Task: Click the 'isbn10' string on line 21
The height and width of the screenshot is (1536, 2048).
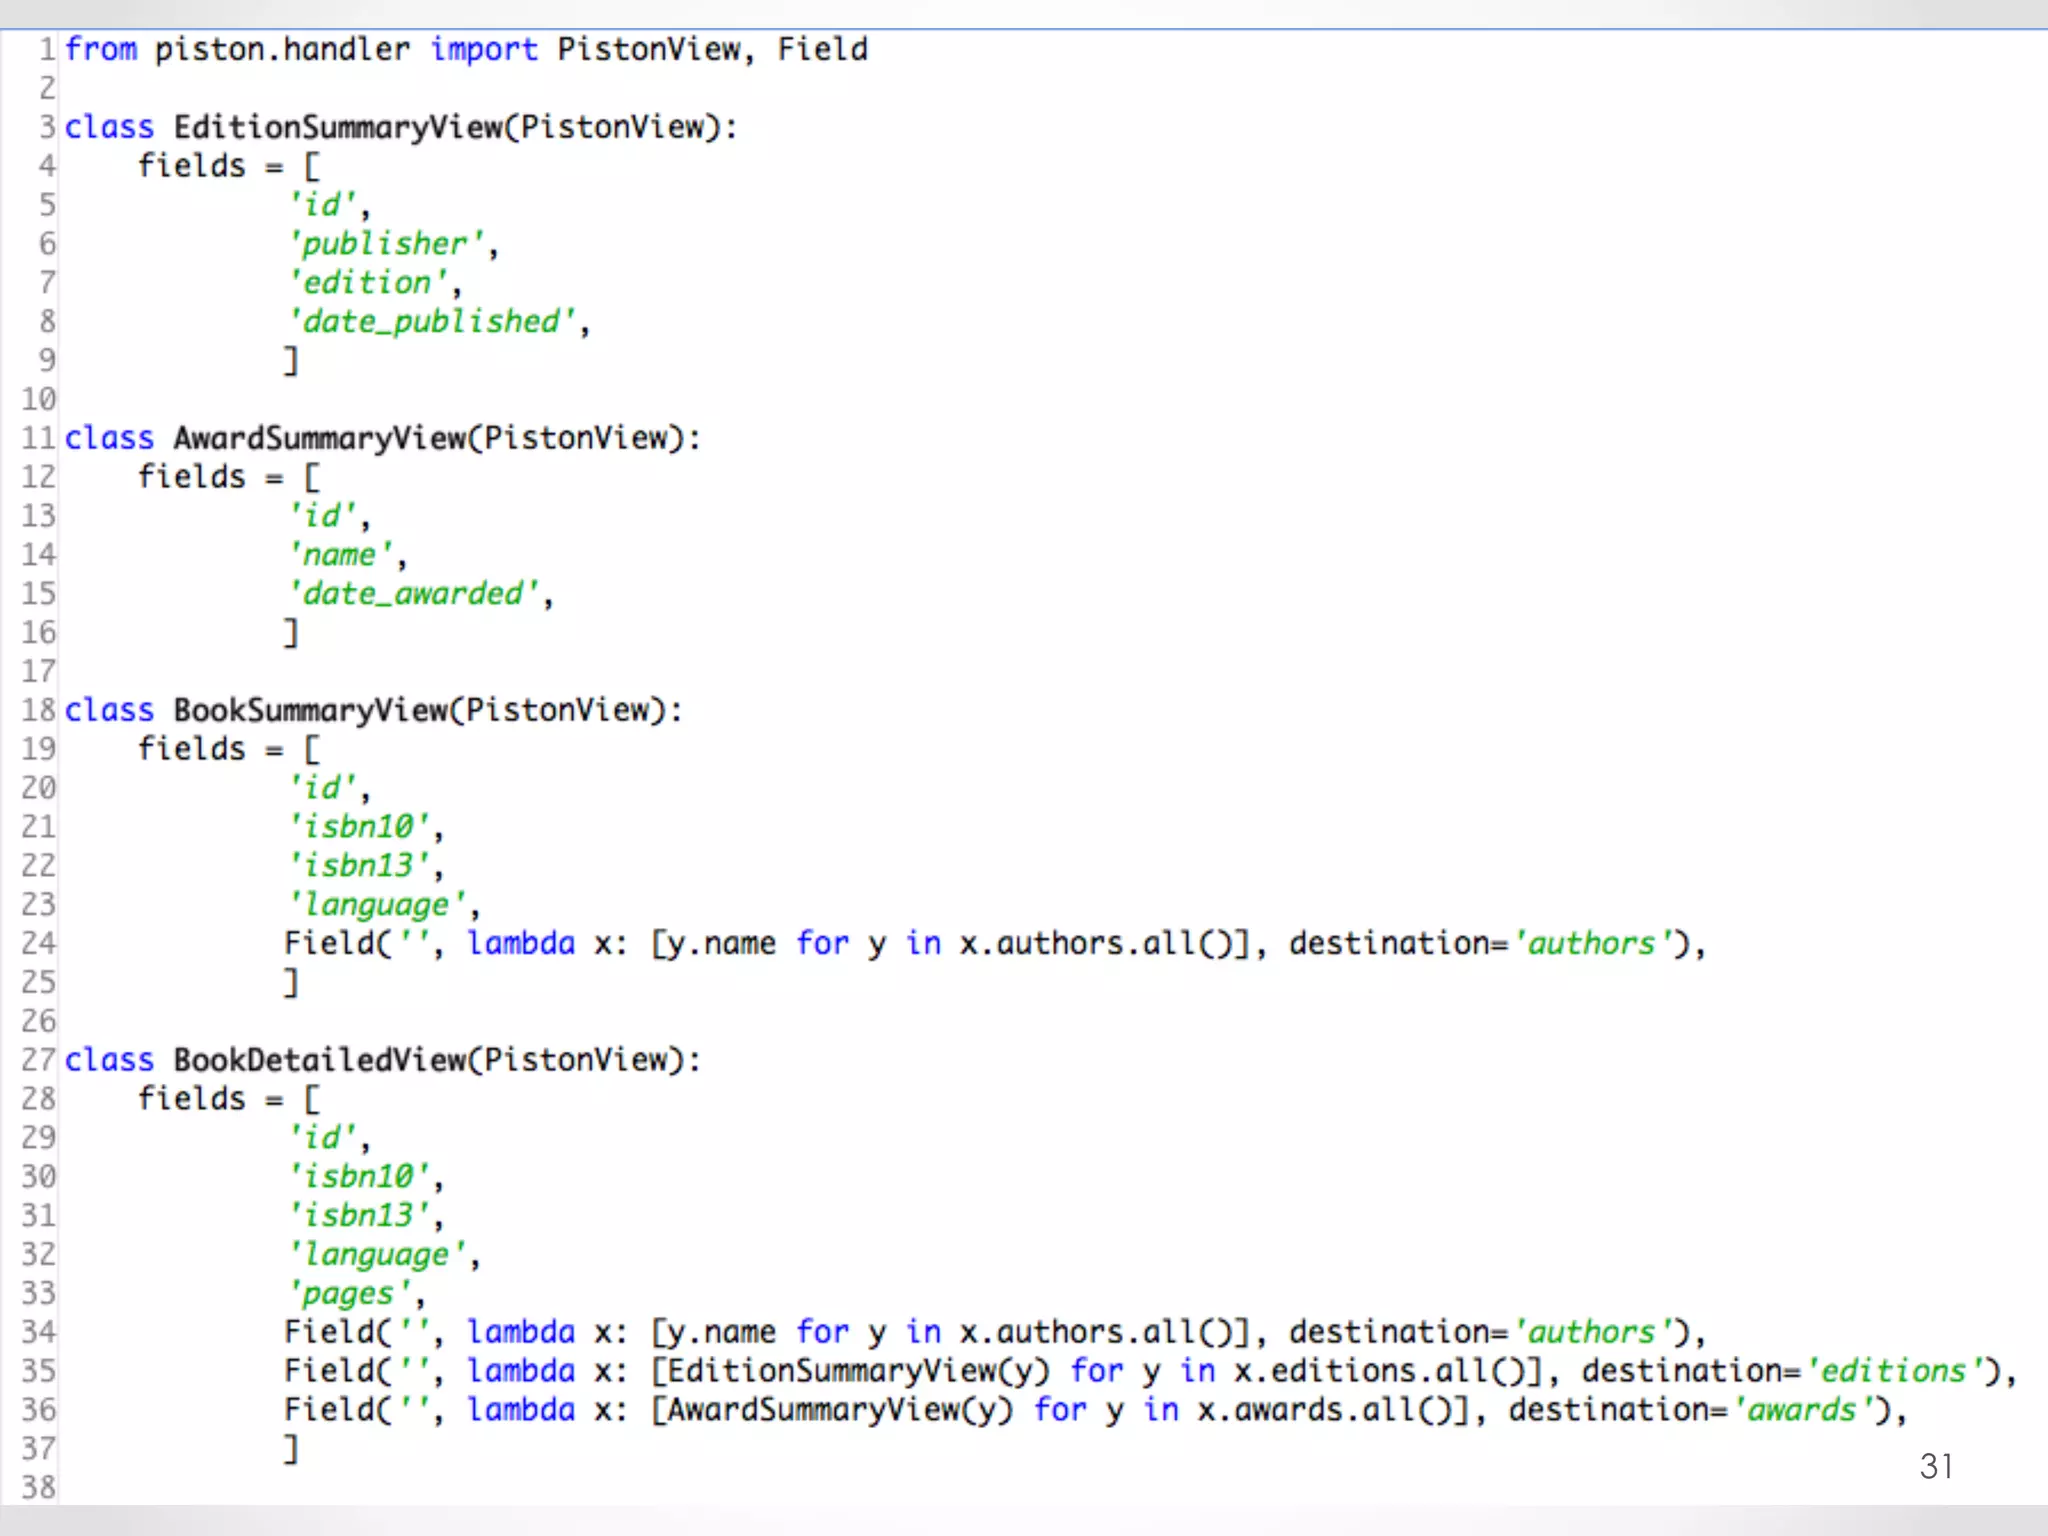Action: pos(359,827)
